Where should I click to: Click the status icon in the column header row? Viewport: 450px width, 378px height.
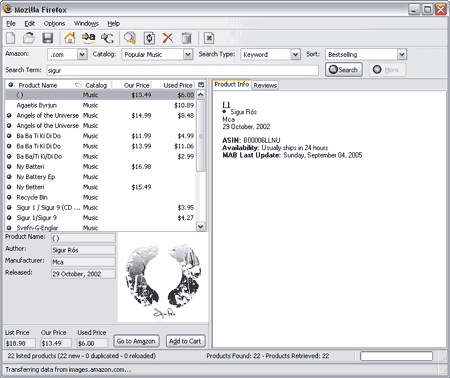pos(11,85)
